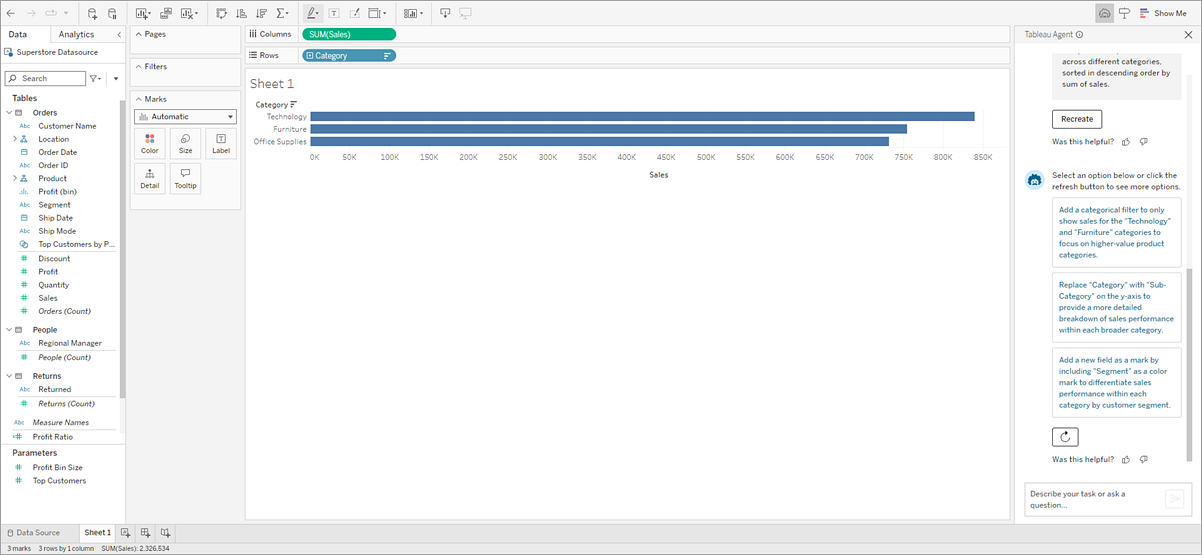Select the Sheet 1 tab

point(97,533)
